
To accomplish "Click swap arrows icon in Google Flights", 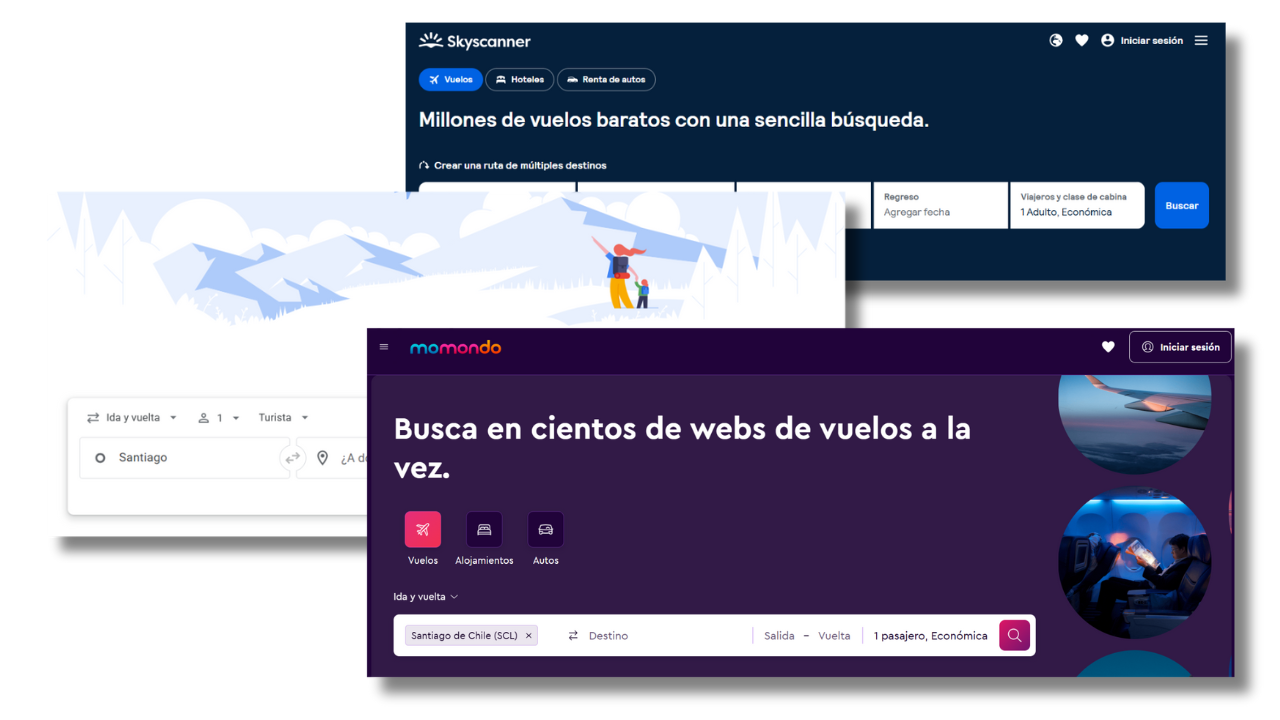I will click(x=292, y=458).
